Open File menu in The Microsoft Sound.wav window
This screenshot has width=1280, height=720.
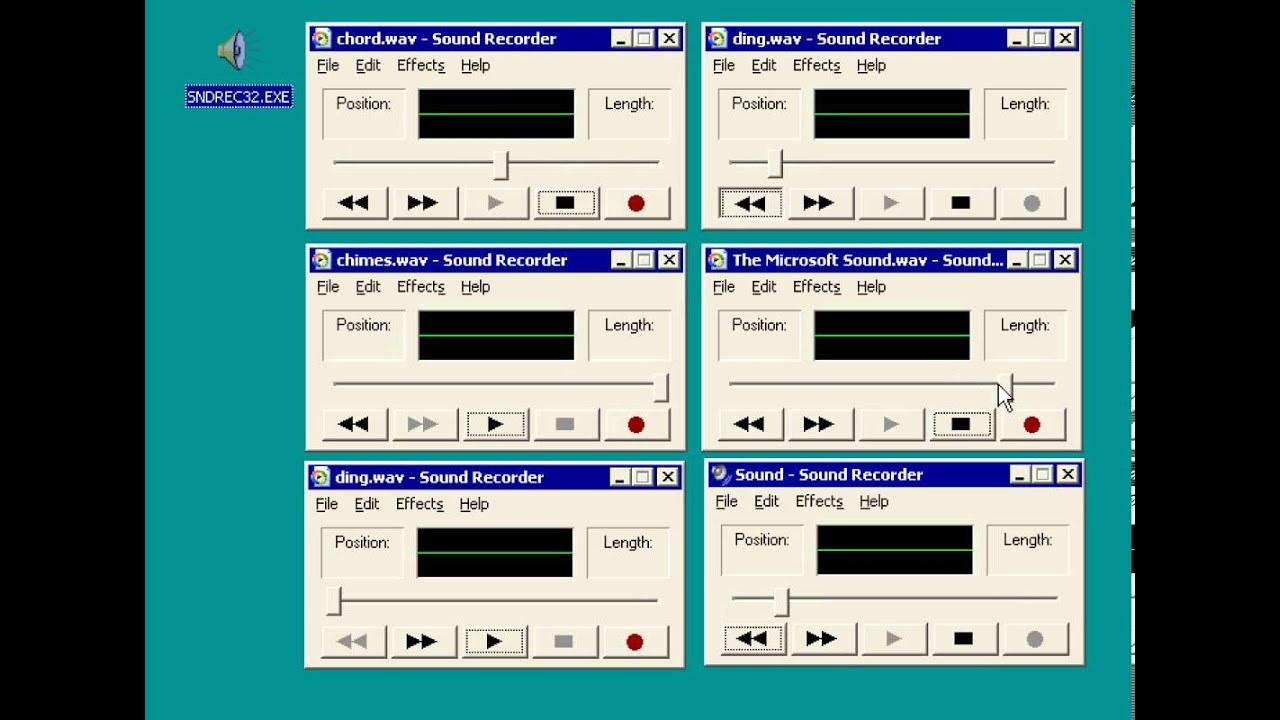click(x=724, y=286)
